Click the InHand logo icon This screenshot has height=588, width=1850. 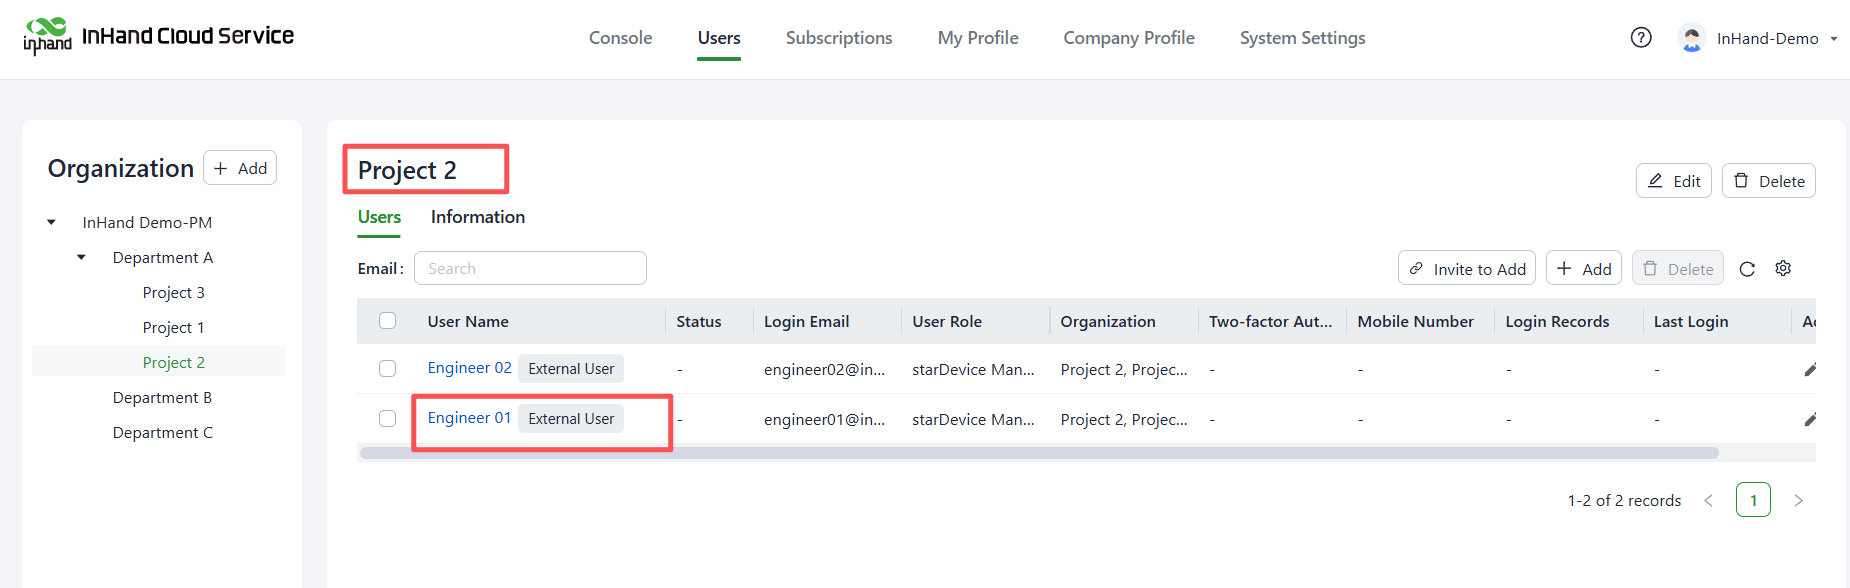coord(47,36)
